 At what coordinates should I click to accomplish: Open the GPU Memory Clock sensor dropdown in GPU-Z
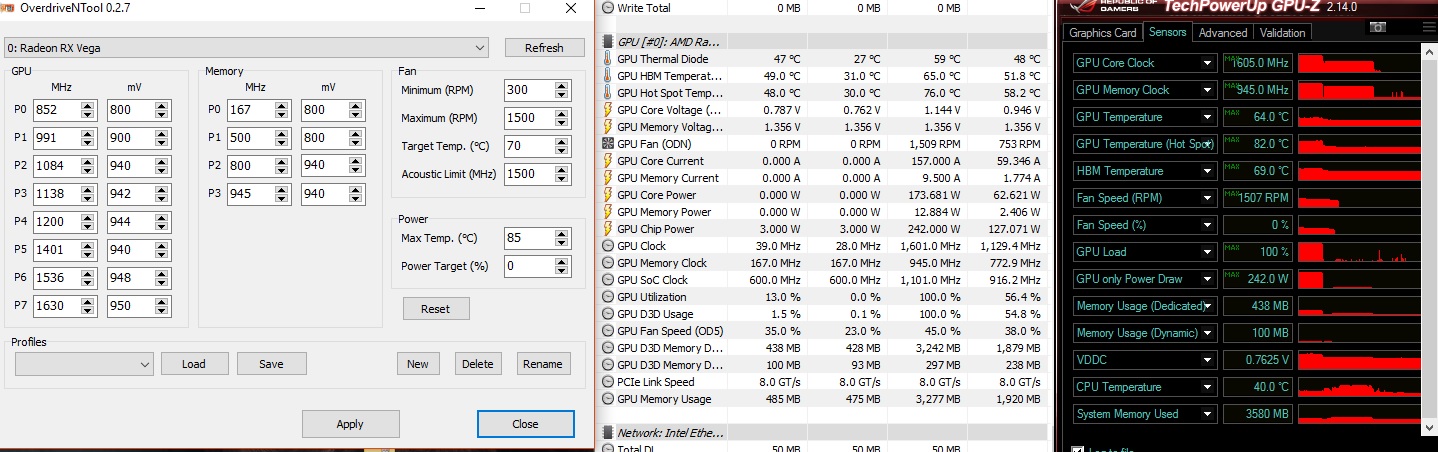1208,90
